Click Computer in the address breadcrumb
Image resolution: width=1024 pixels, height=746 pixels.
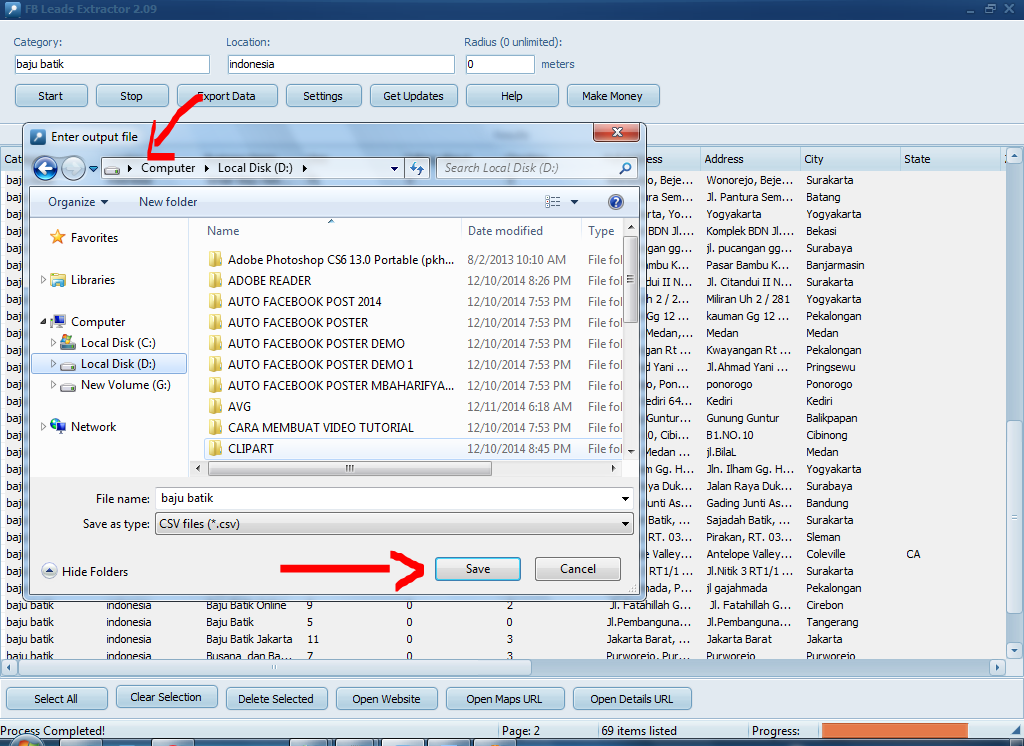tap(168, 168)
